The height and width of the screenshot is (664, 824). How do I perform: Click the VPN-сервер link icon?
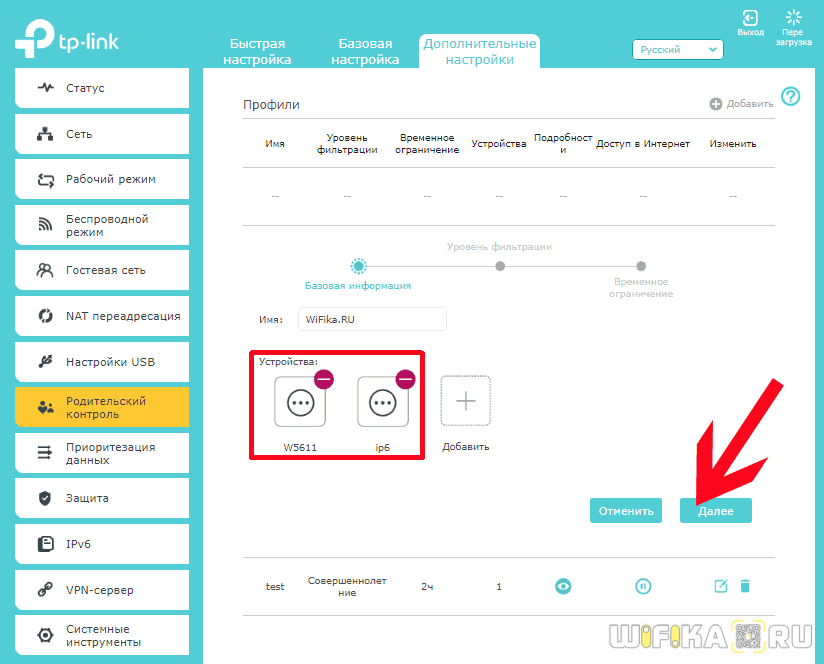(x=45, y=589)
